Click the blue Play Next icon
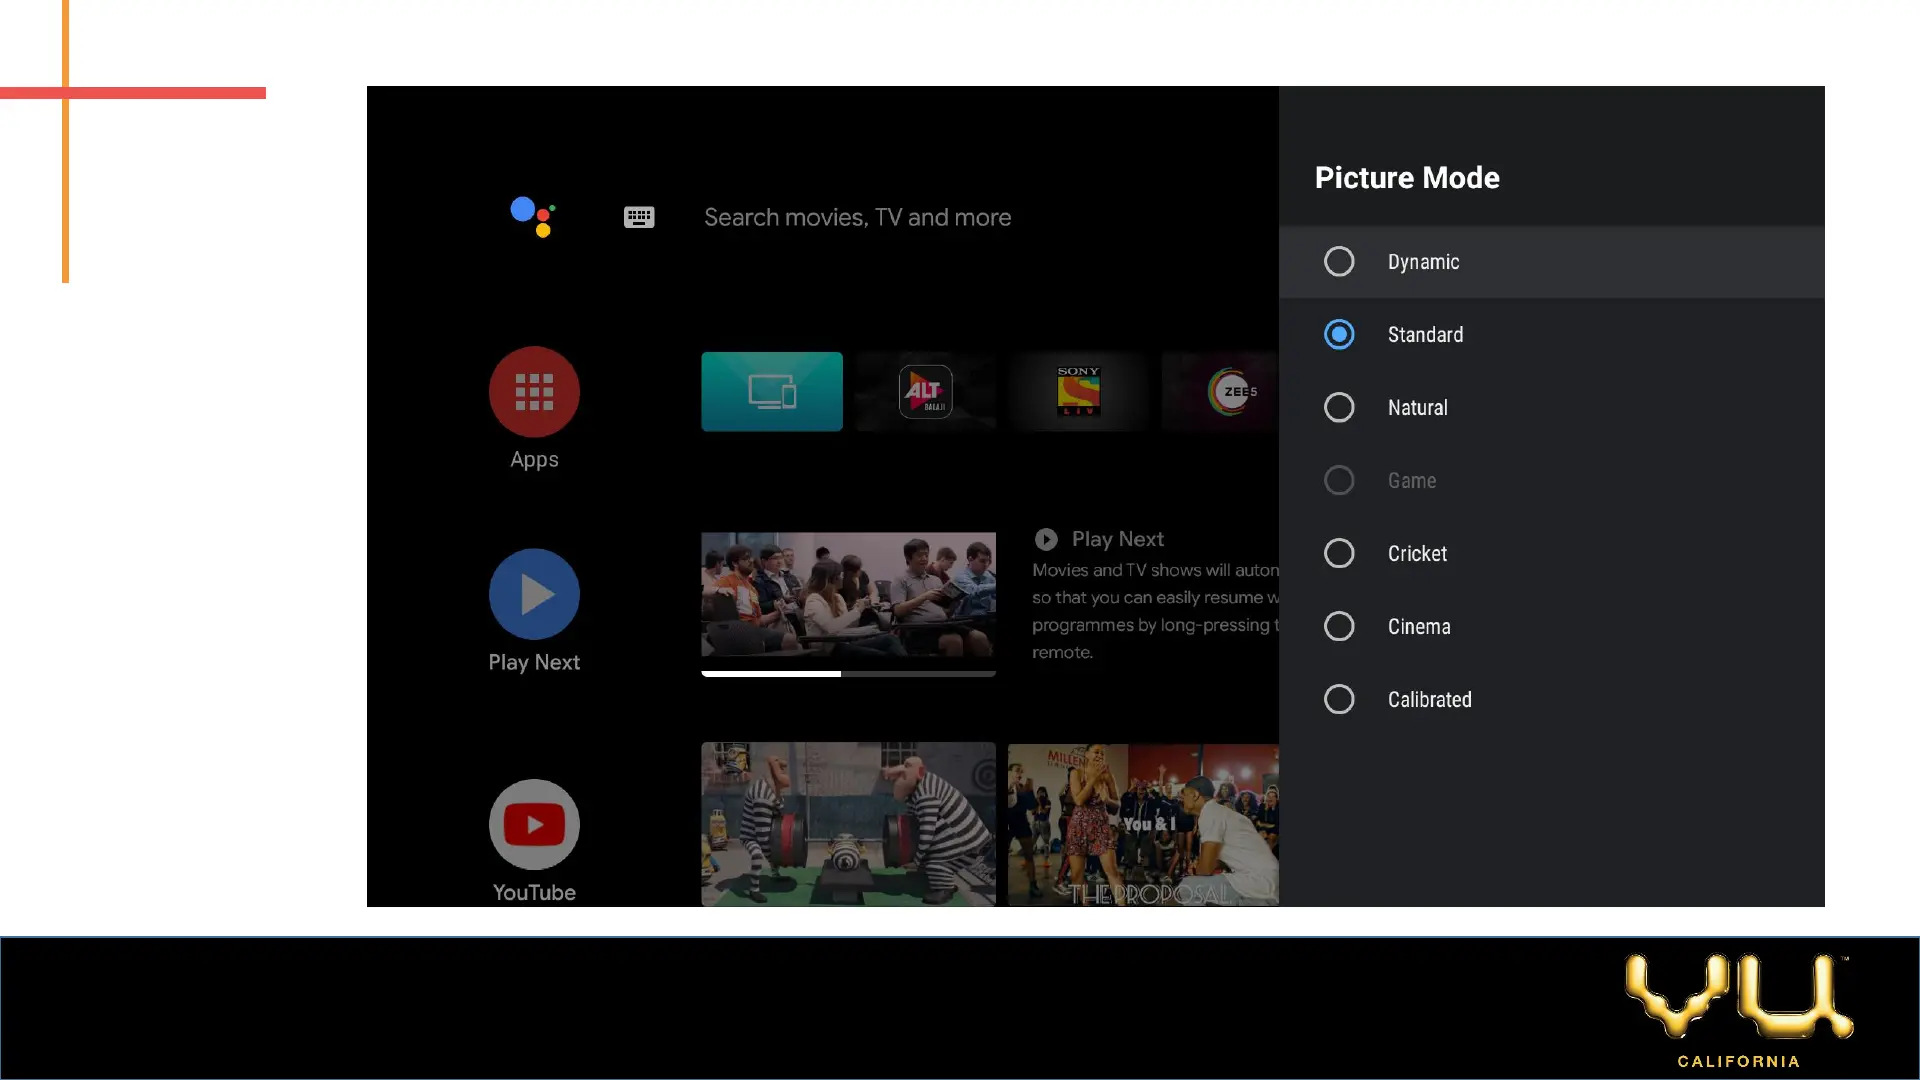This screenshot has height=1080, width=1920. pos(534,594)
